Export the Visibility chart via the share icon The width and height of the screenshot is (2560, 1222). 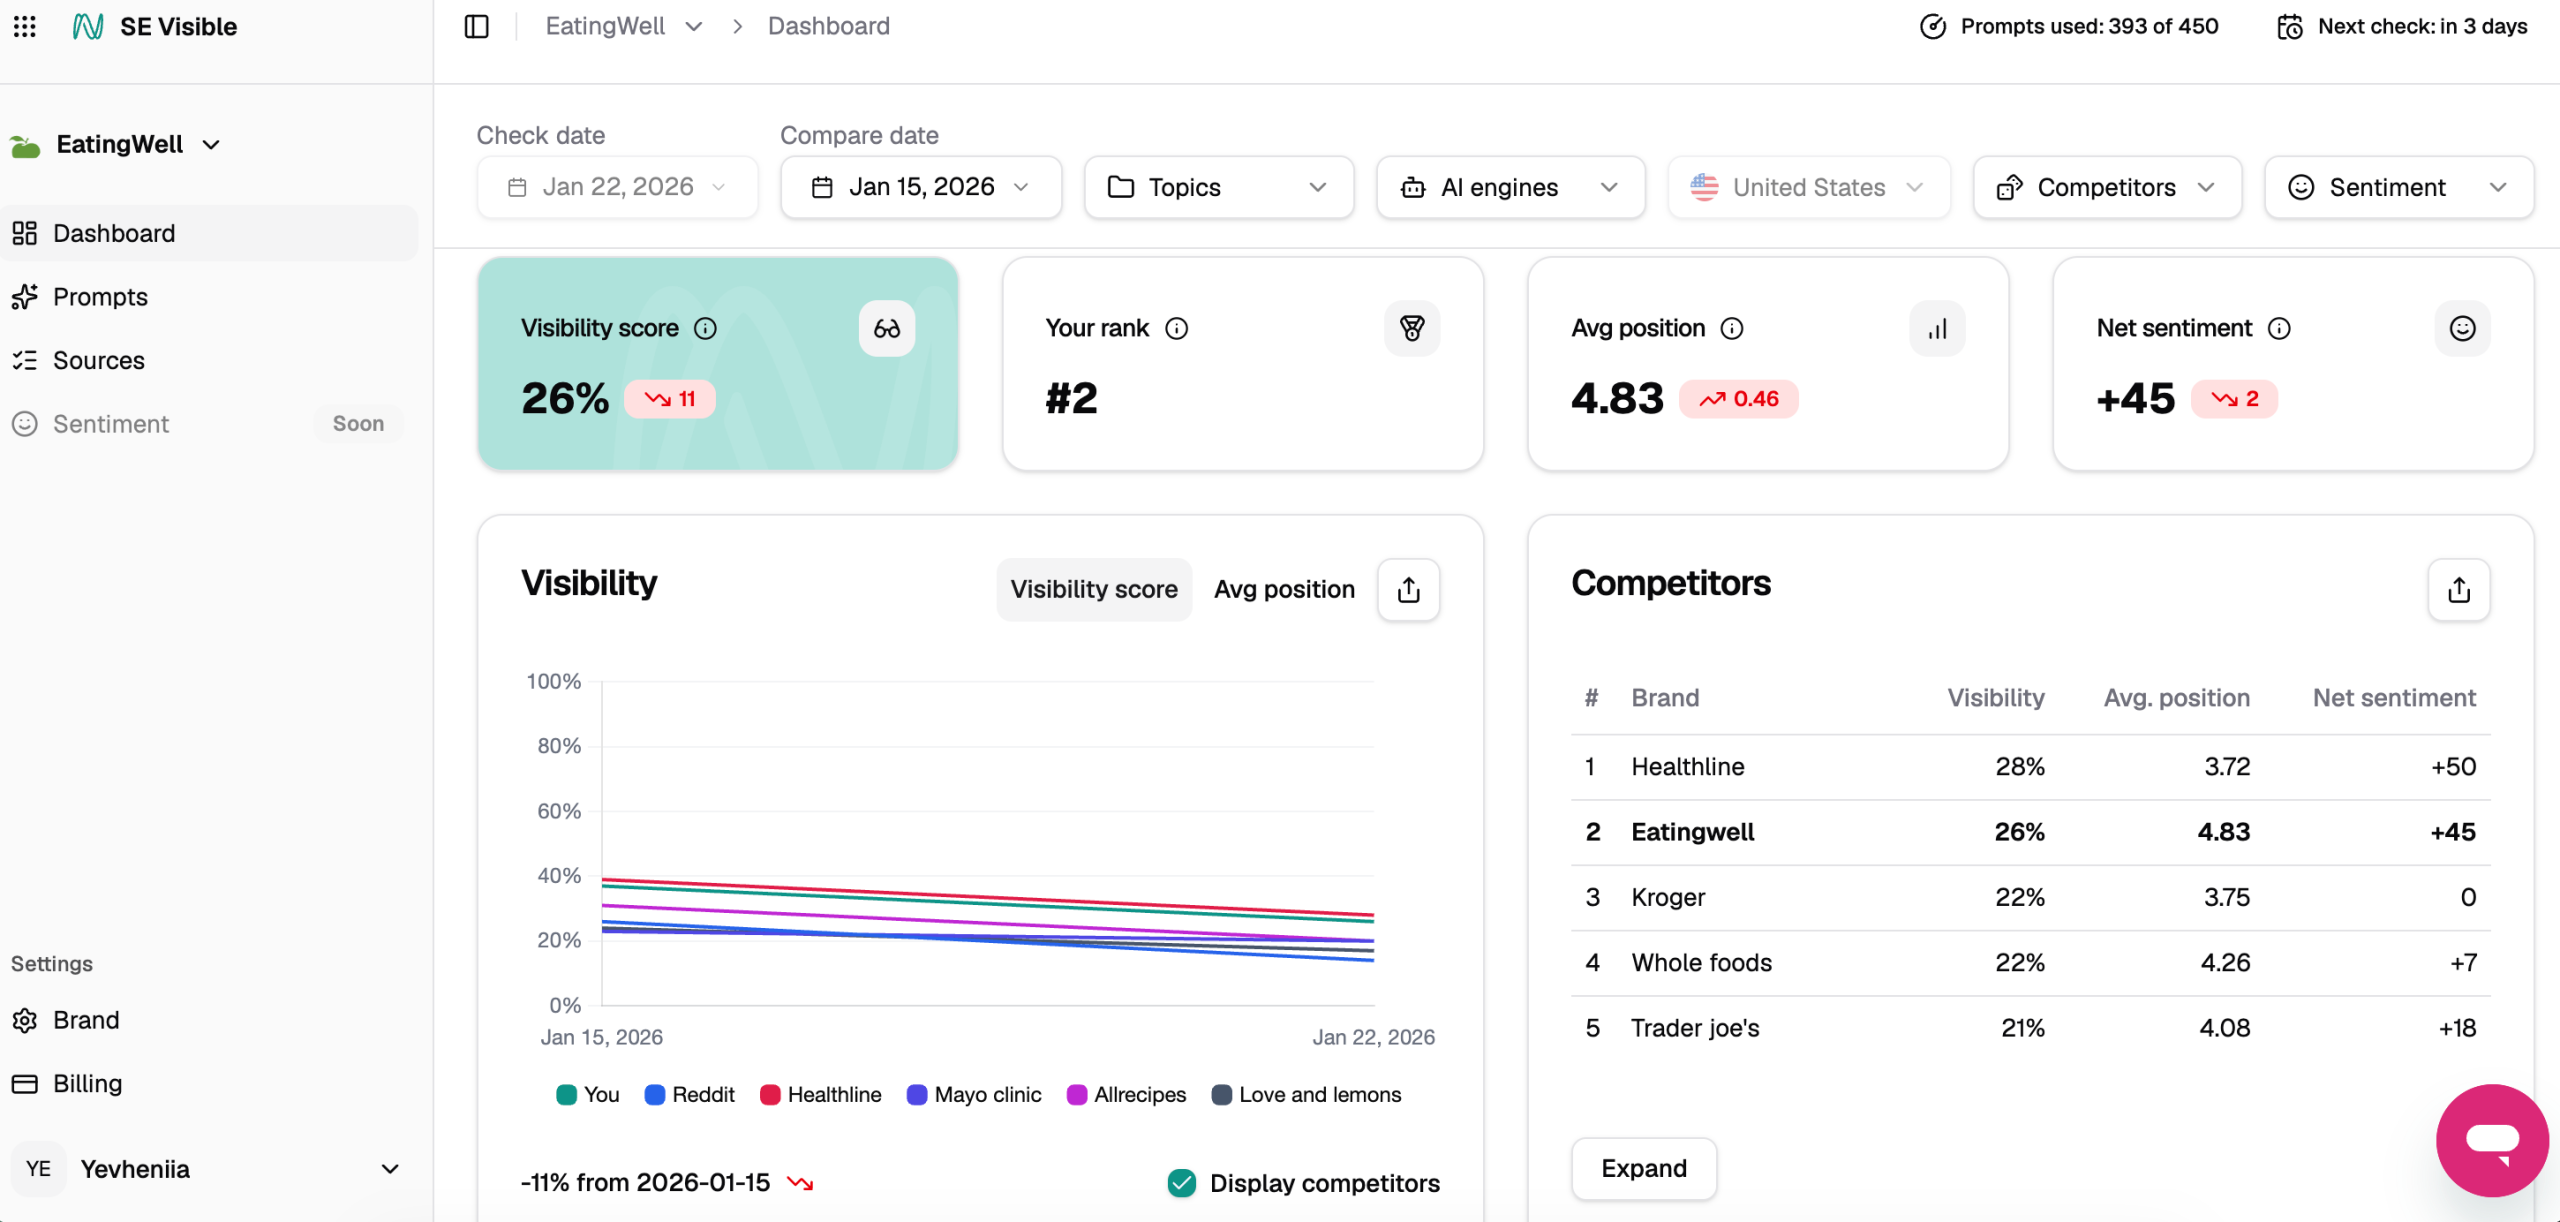tap(1408, 590)
